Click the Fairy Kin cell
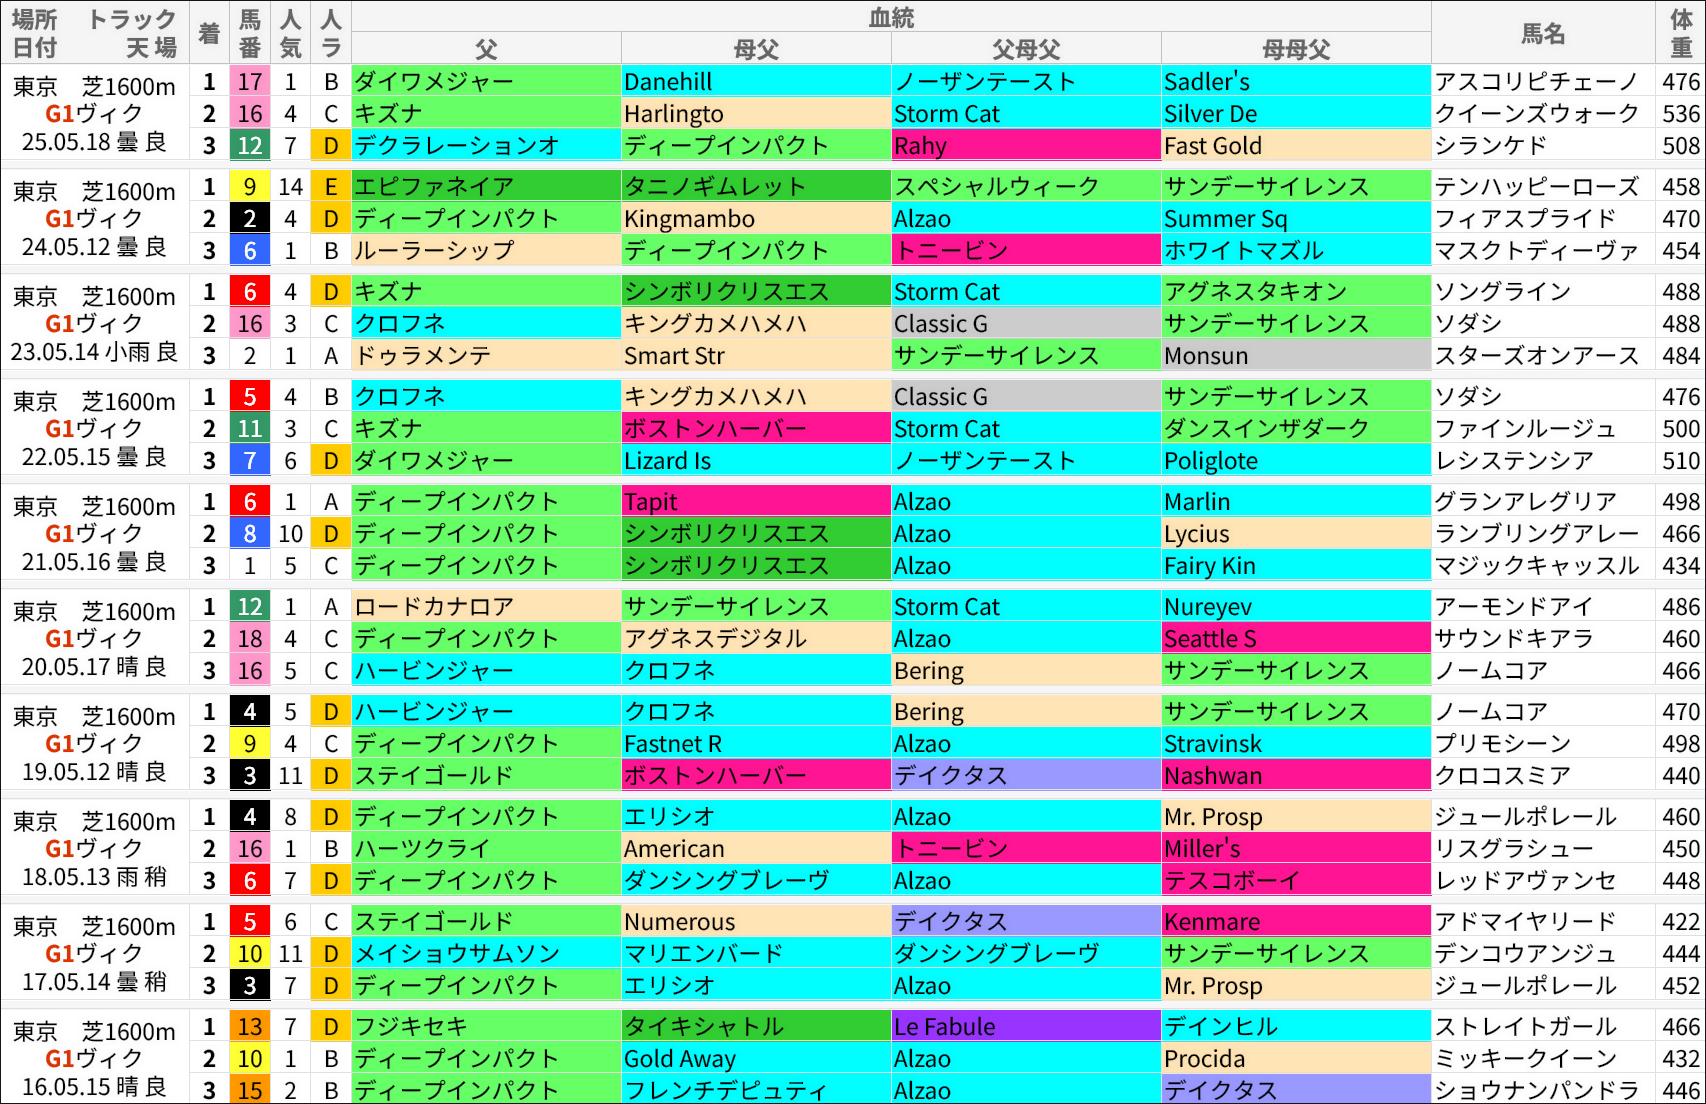Image resolution: width=1706 pixels, height=1104 pixels. tap(1296, 566)
